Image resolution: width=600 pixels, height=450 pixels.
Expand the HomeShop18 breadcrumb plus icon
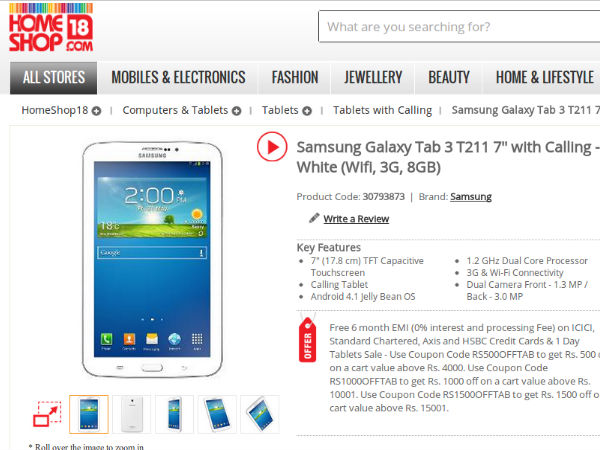[x=96, y=111]
